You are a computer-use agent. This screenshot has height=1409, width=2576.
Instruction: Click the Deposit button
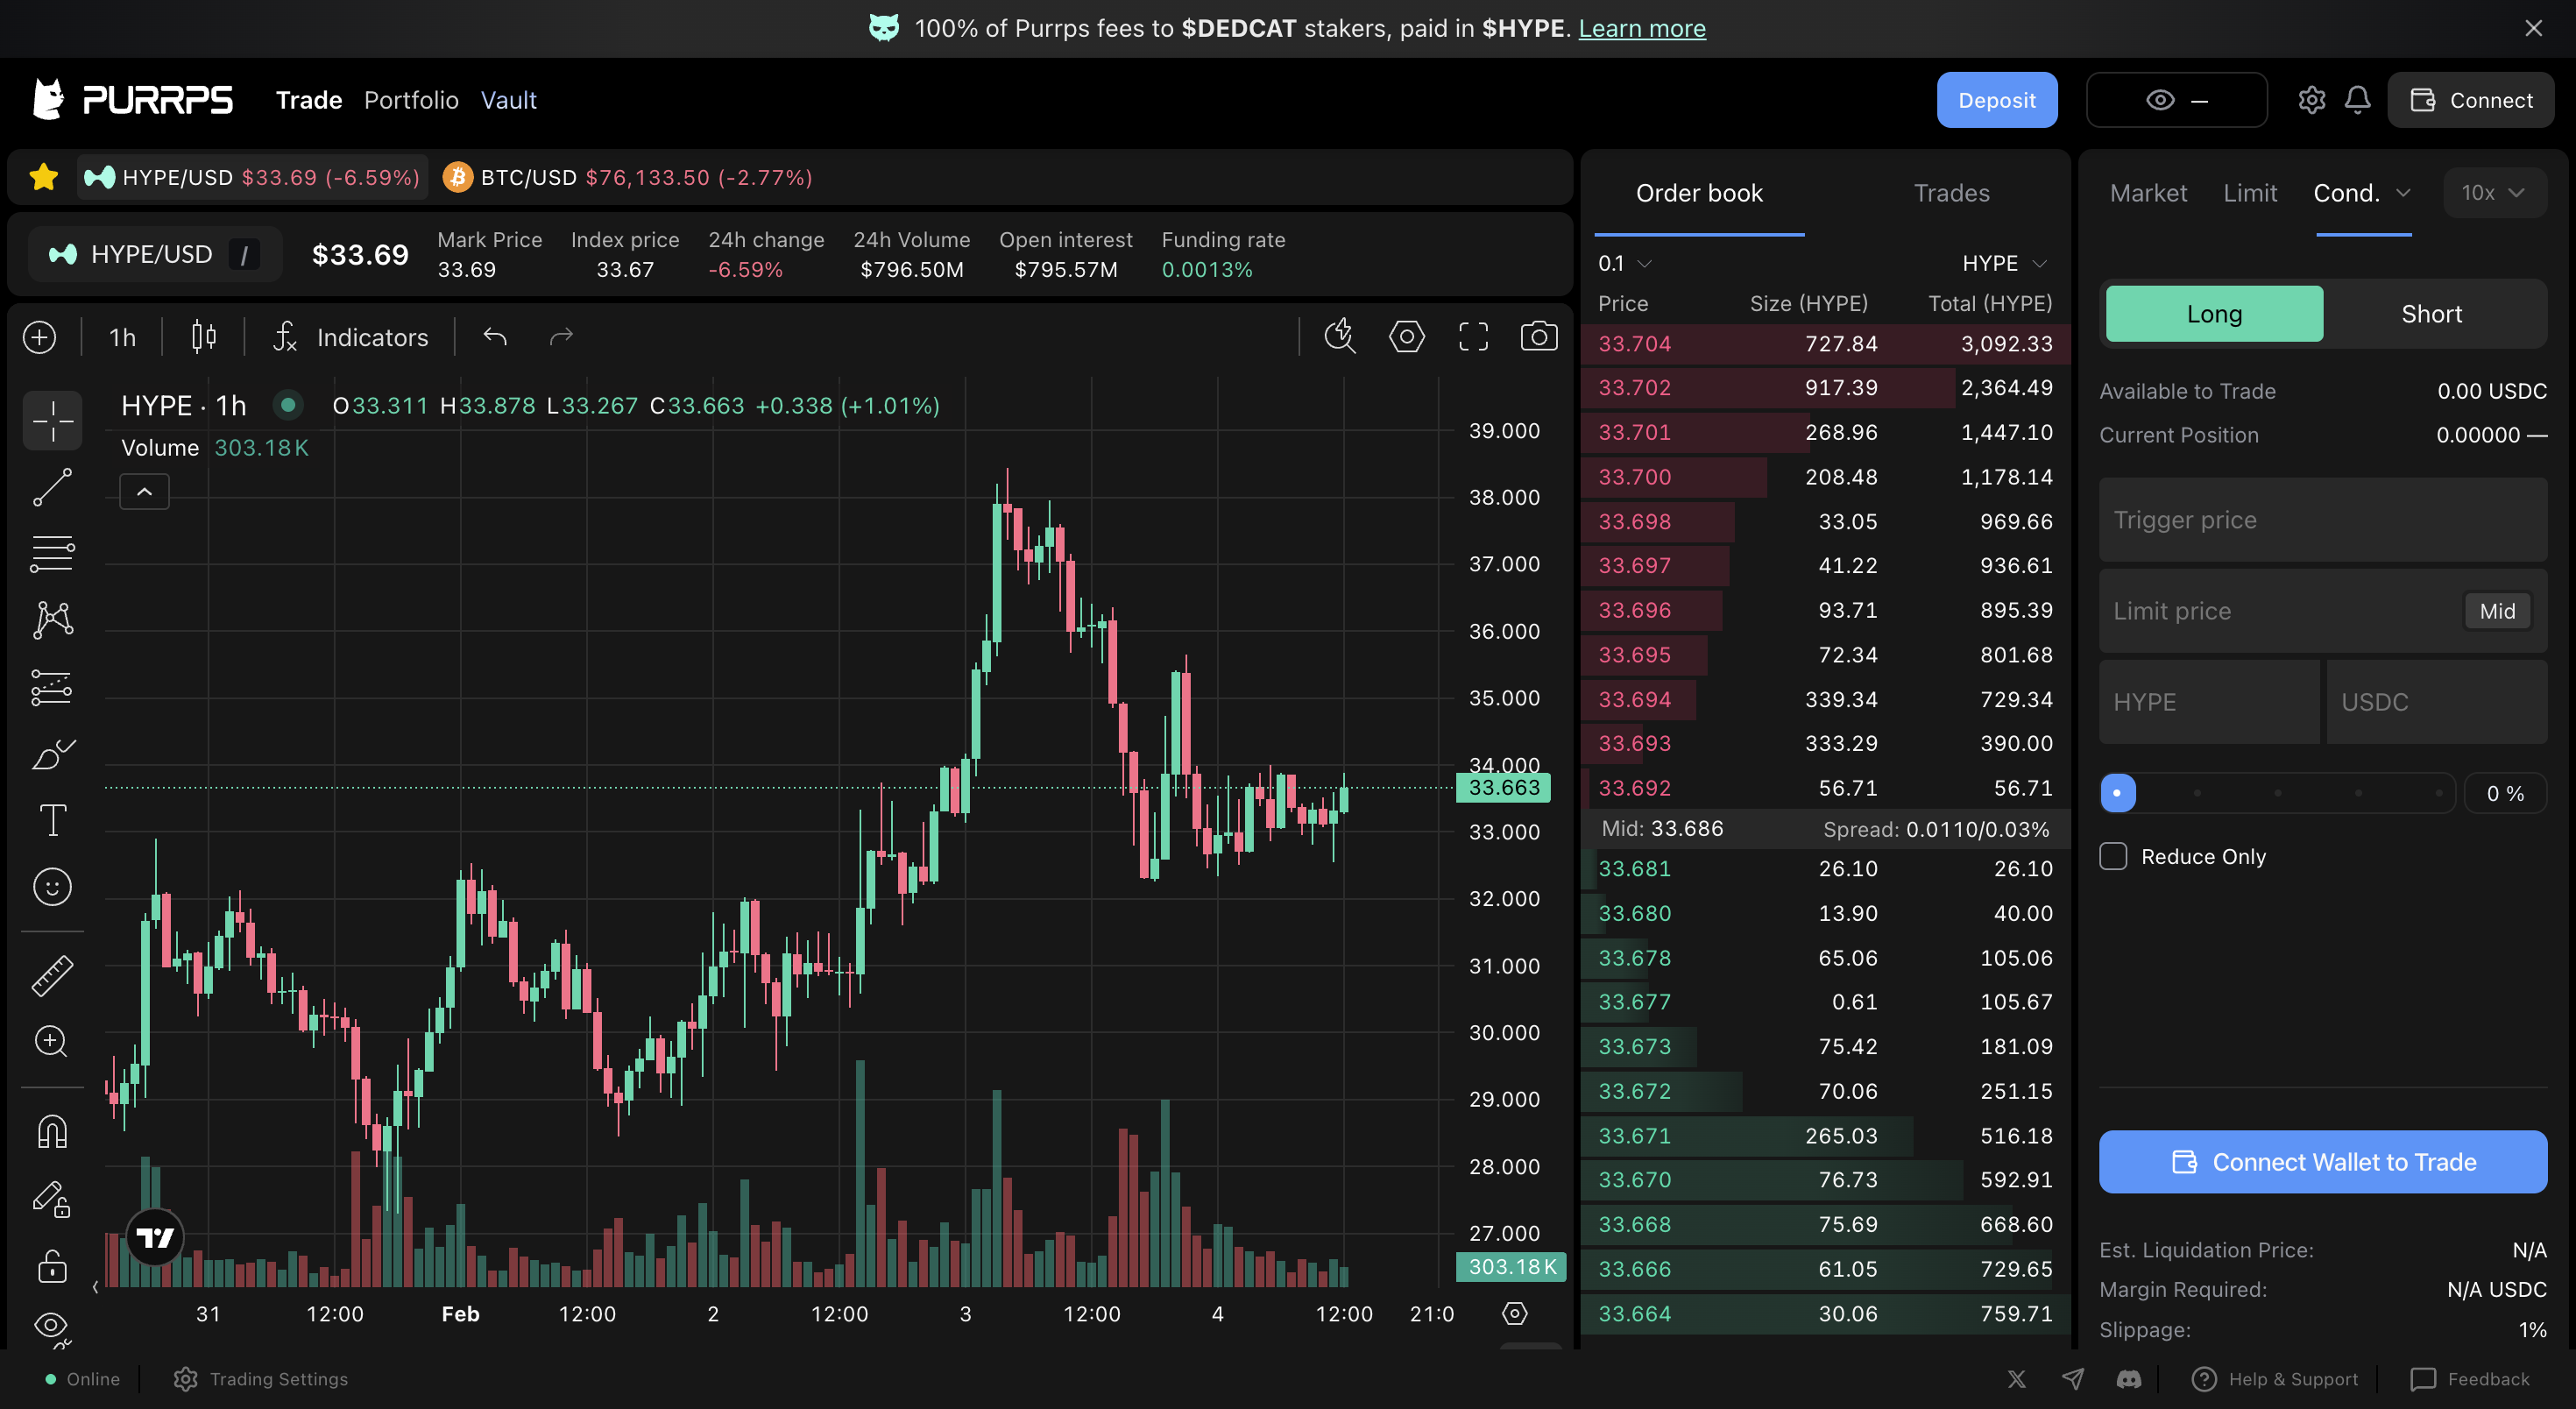point(1996,100)
